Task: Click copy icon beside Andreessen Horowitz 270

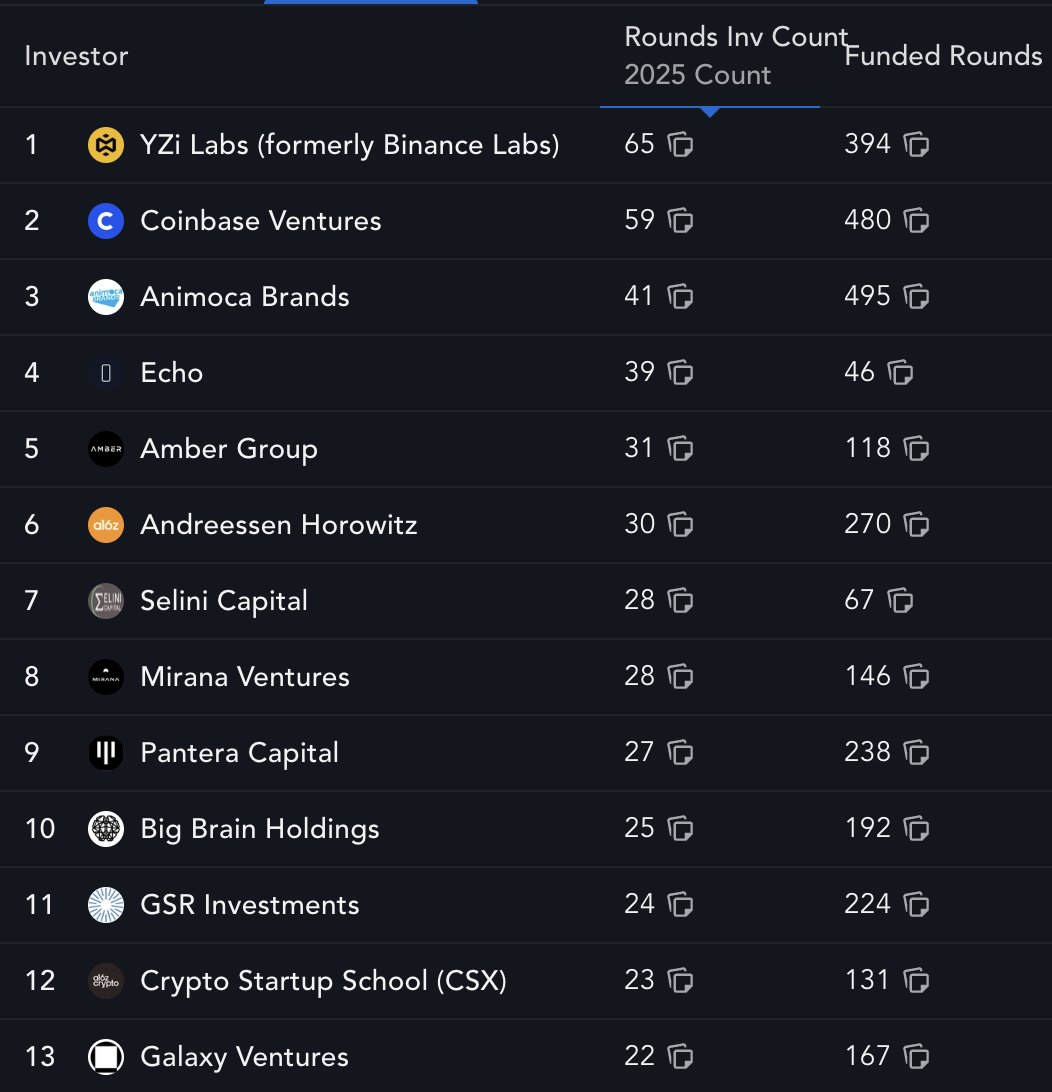Action: pyautogui.click(x=917, y=525)
